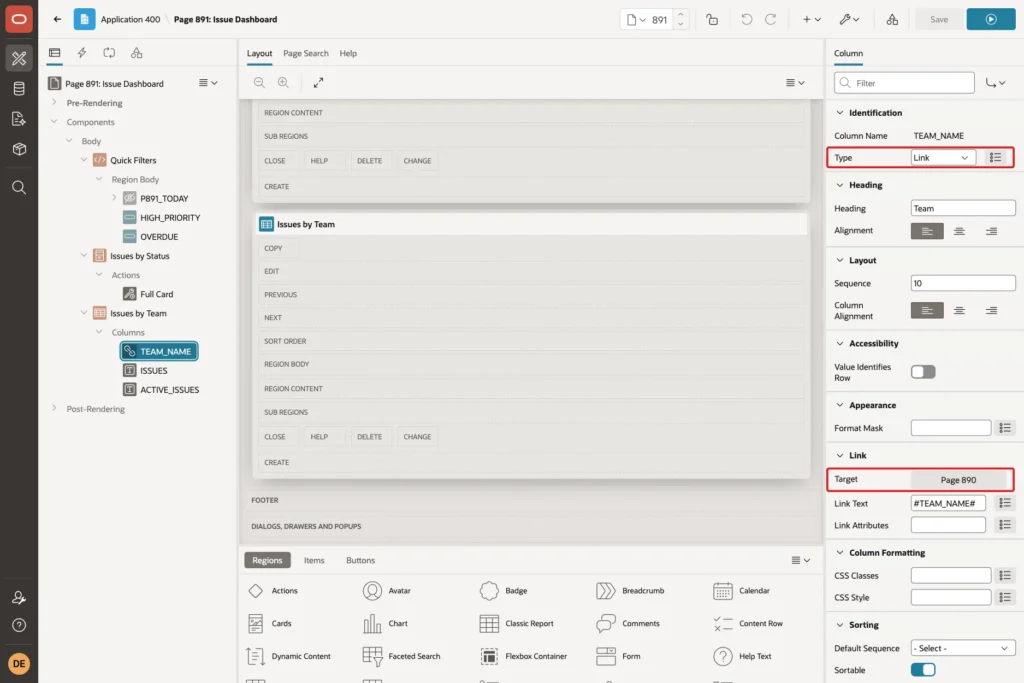Undo the last change
This screenshot has width=1024, height=683.
tap(746, 20)
